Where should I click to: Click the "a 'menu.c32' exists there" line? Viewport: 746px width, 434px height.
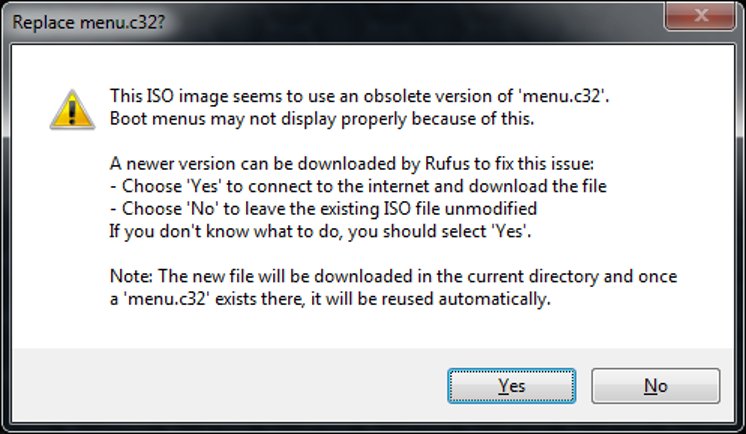coord(330,299)
